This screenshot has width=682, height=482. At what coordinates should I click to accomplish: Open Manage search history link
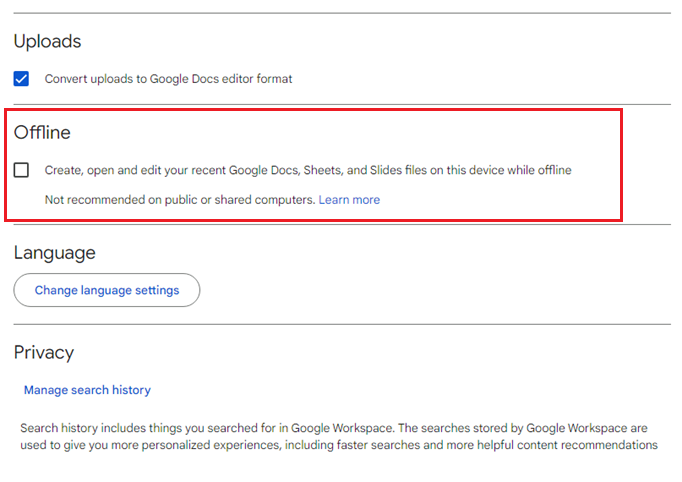(x=87, y=390)
